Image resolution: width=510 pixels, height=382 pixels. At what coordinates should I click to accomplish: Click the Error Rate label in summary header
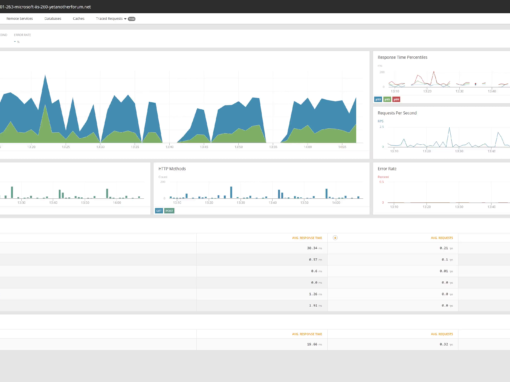22,35
